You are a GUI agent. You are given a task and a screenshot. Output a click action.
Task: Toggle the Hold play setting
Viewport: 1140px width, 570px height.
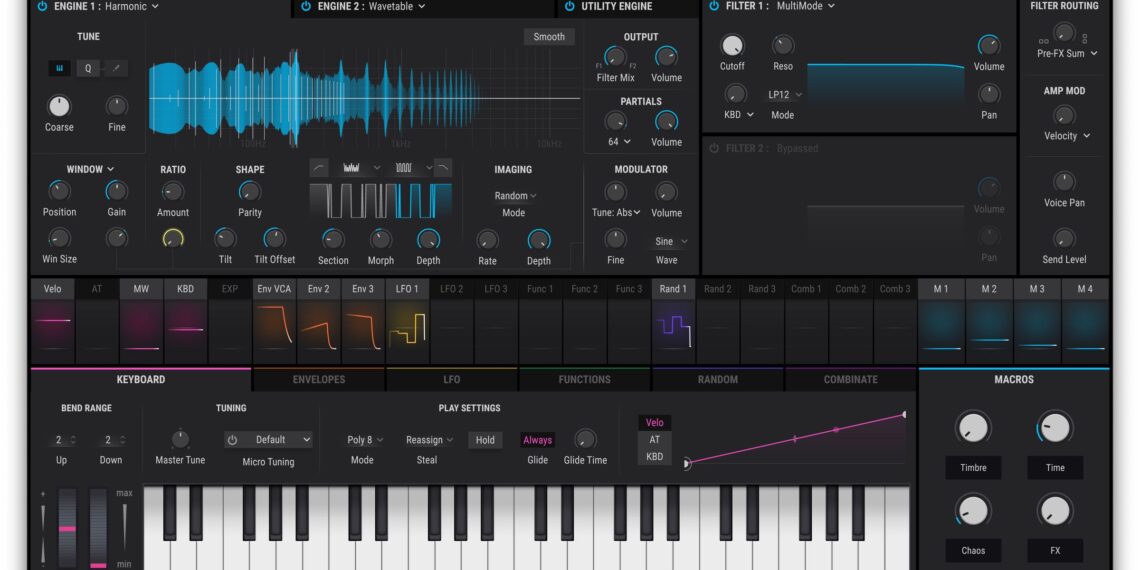[485, 440]
